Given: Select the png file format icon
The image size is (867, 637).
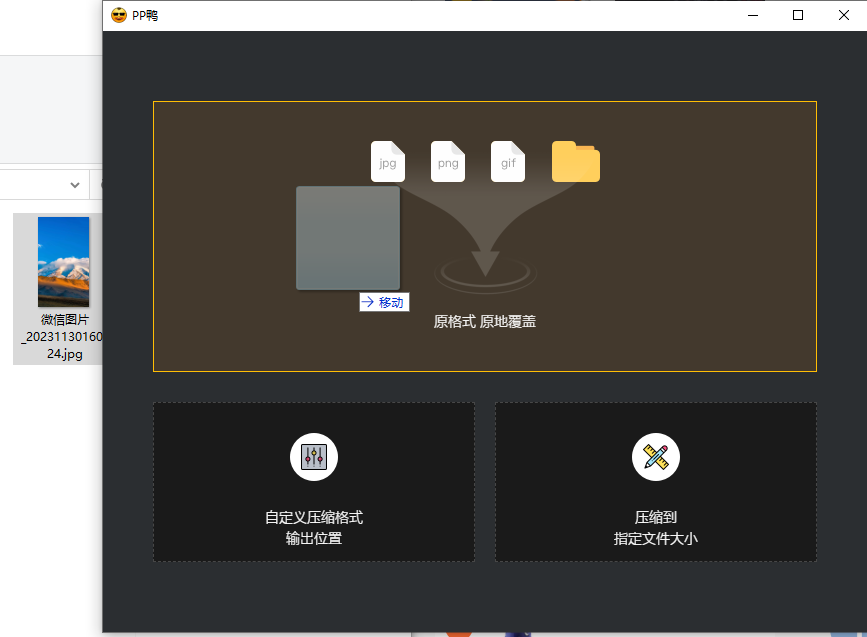Looking at the screenshot, I should [x=447, y=160].
